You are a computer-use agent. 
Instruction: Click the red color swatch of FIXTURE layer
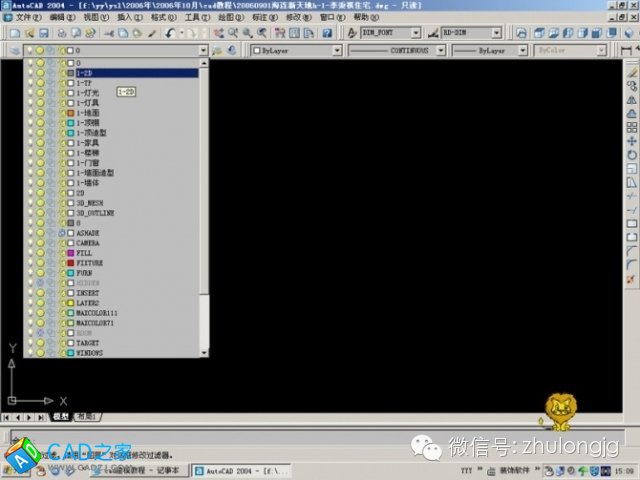click(x=70, y=263)
